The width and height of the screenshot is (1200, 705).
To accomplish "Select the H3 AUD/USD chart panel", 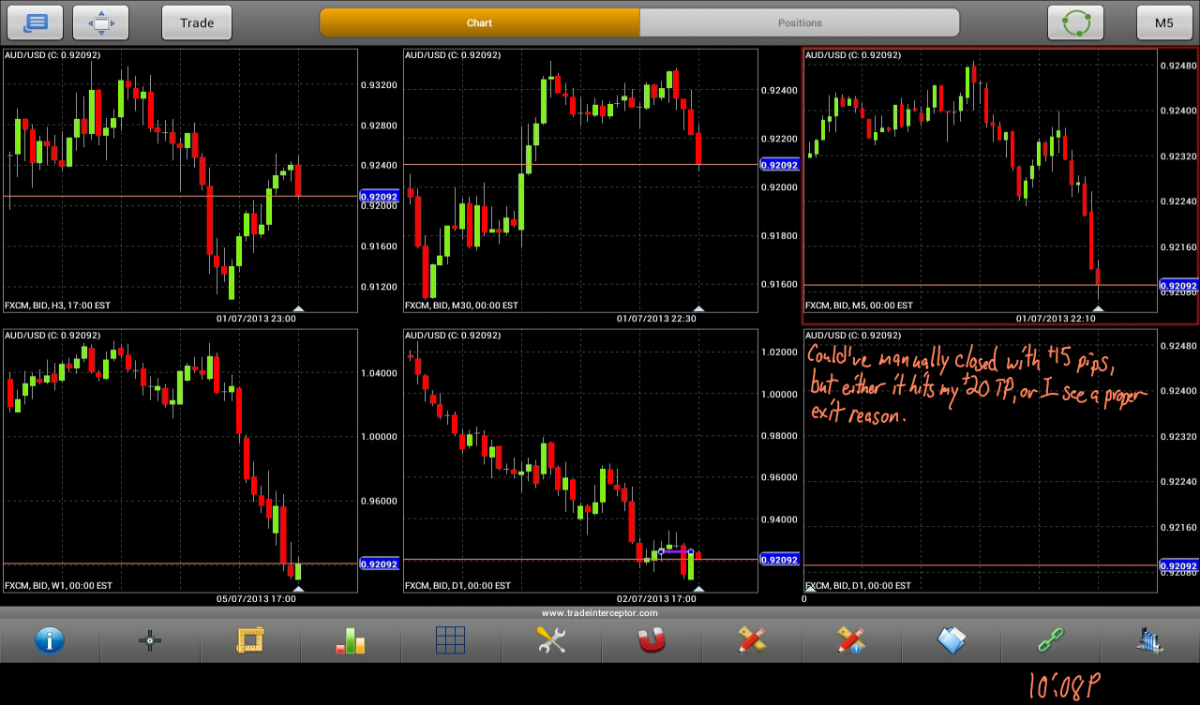I will pos(180,180).
